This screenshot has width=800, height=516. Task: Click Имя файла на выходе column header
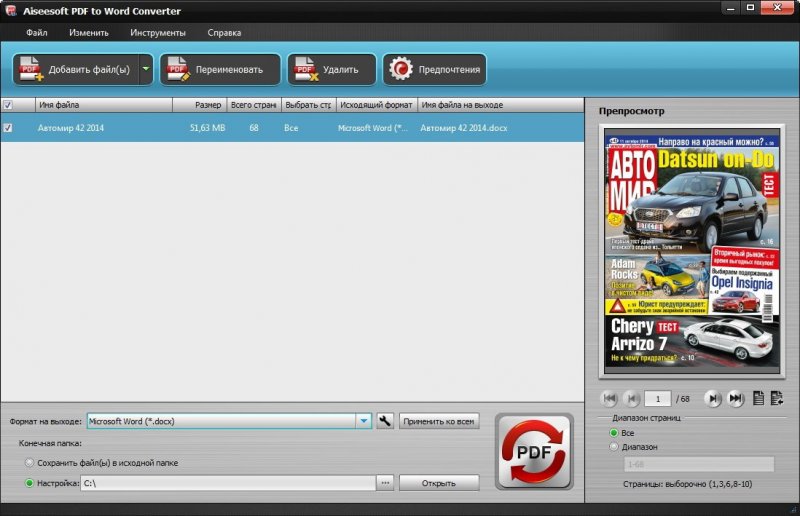[500, 105]
